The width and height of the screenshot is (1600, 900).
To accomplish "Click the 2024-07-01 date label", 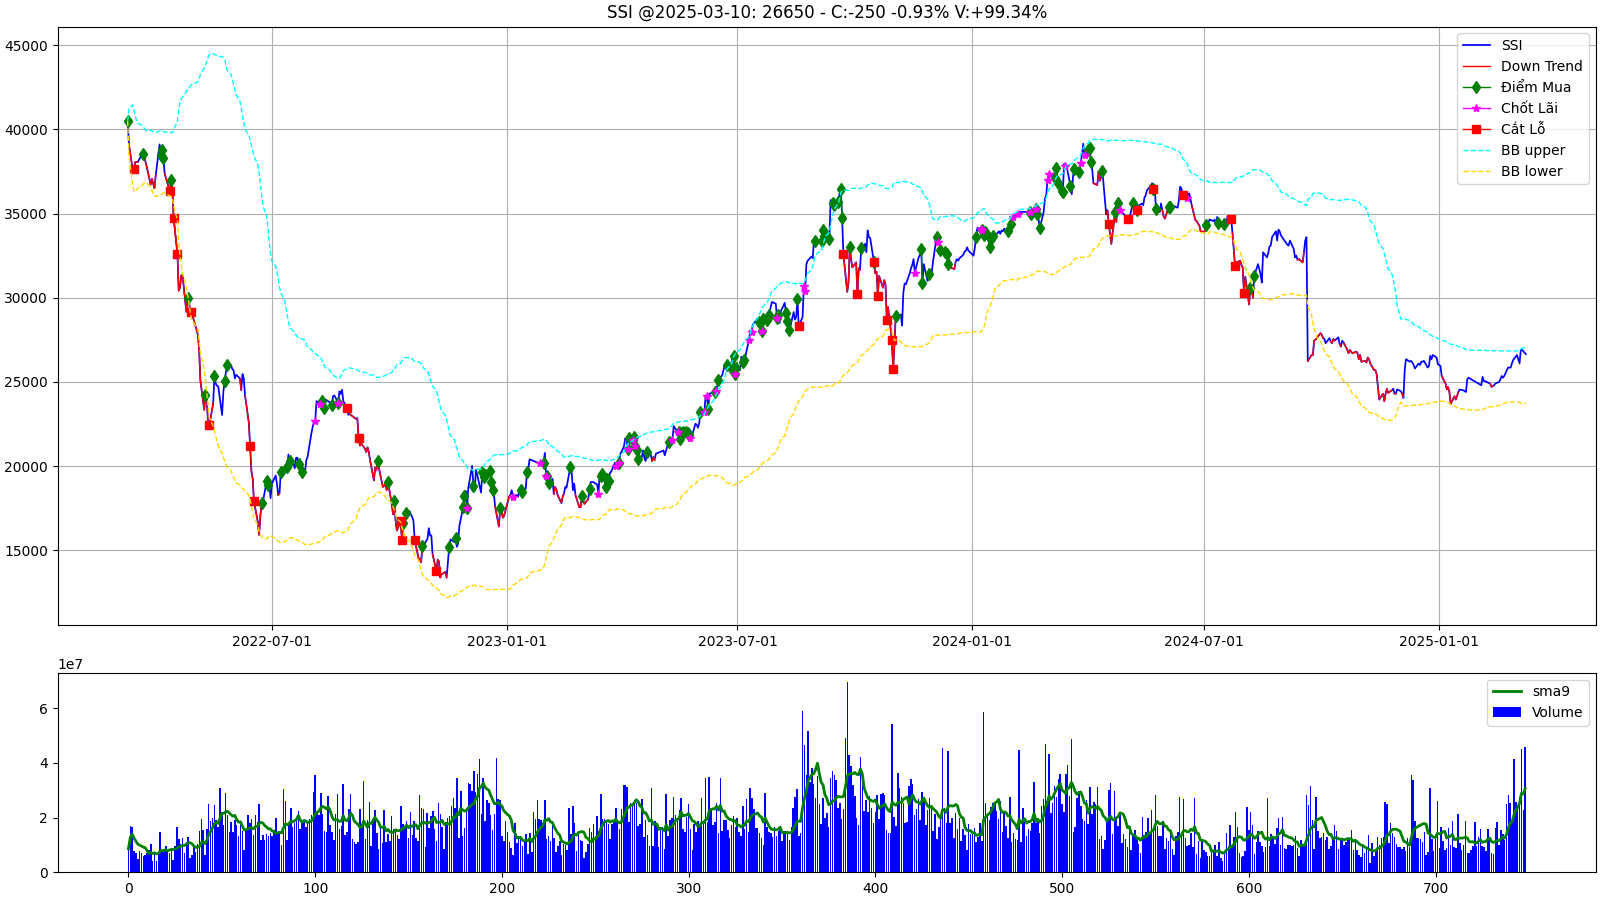I will (1204, 641).
